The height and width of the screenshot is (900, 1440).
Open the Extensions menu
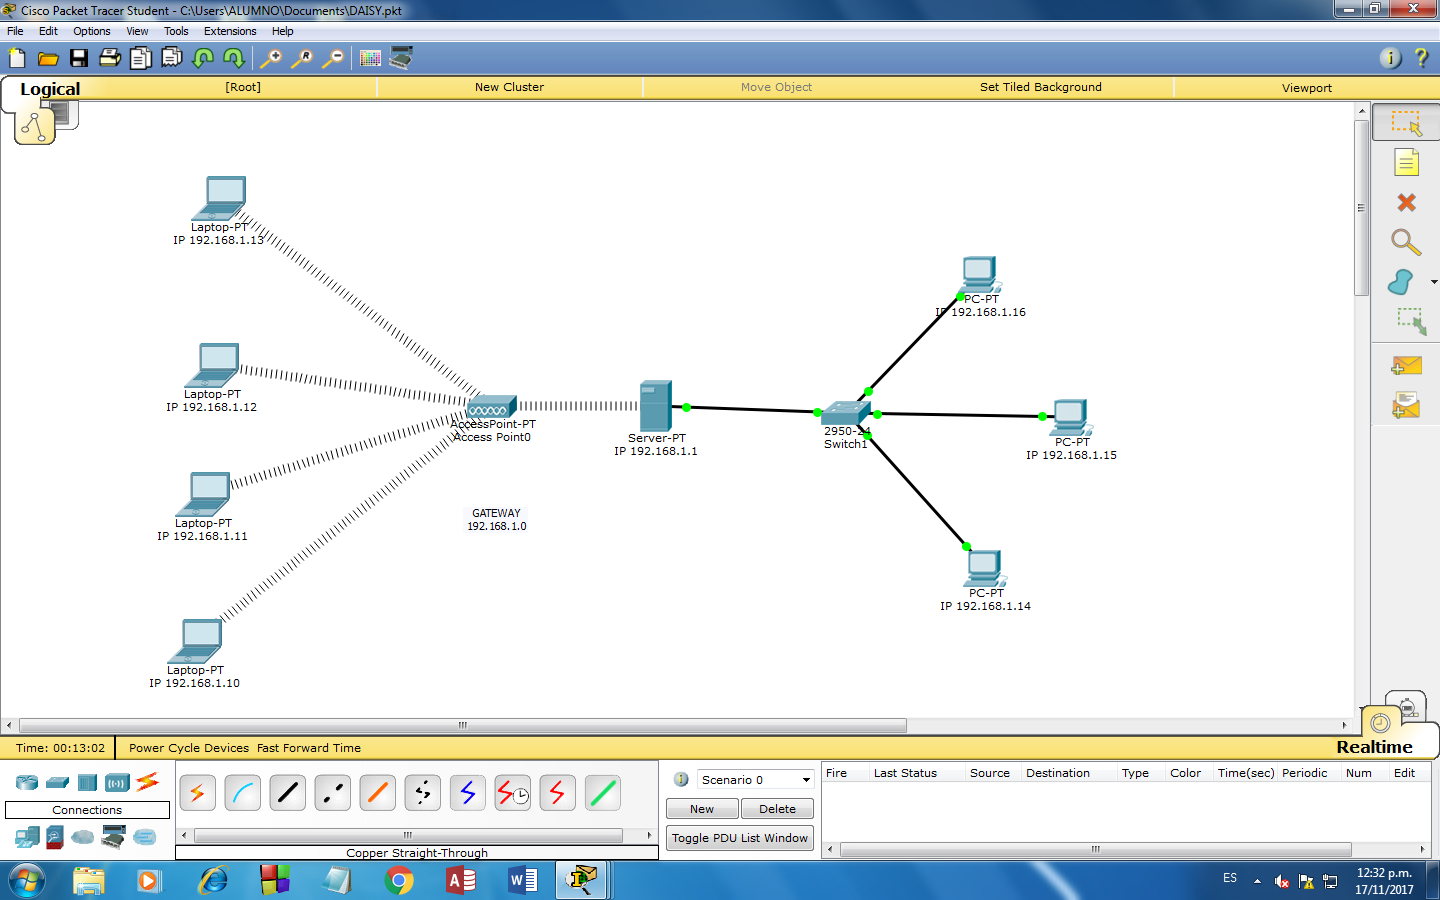[x=229, y=31]
